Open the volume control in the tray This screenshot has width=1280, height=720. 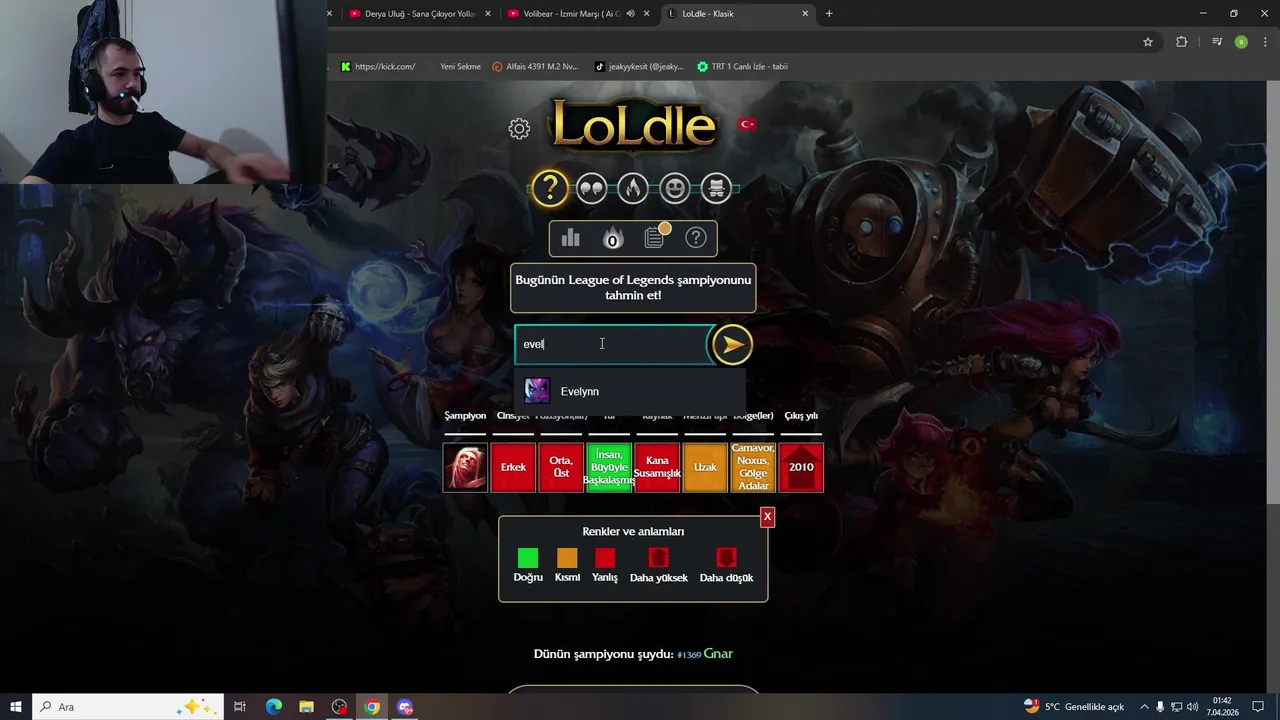[x=1192, y=707]
